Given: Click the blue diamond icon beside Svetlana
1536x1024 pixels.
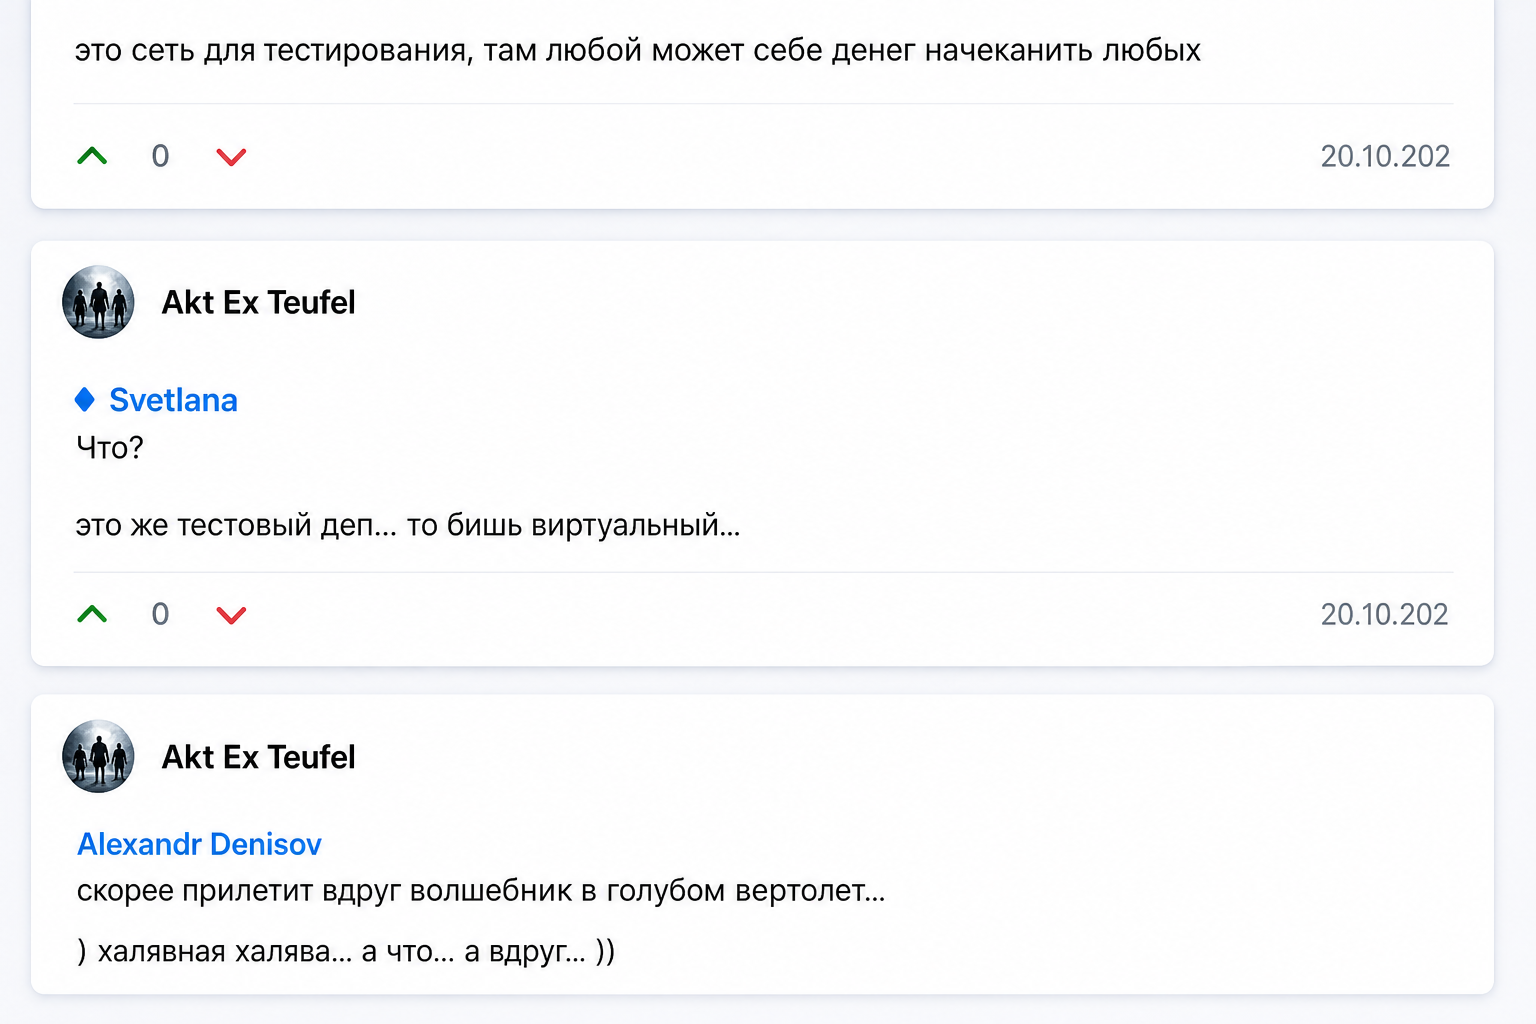Looking at the screenshot, I should [85, 400].
